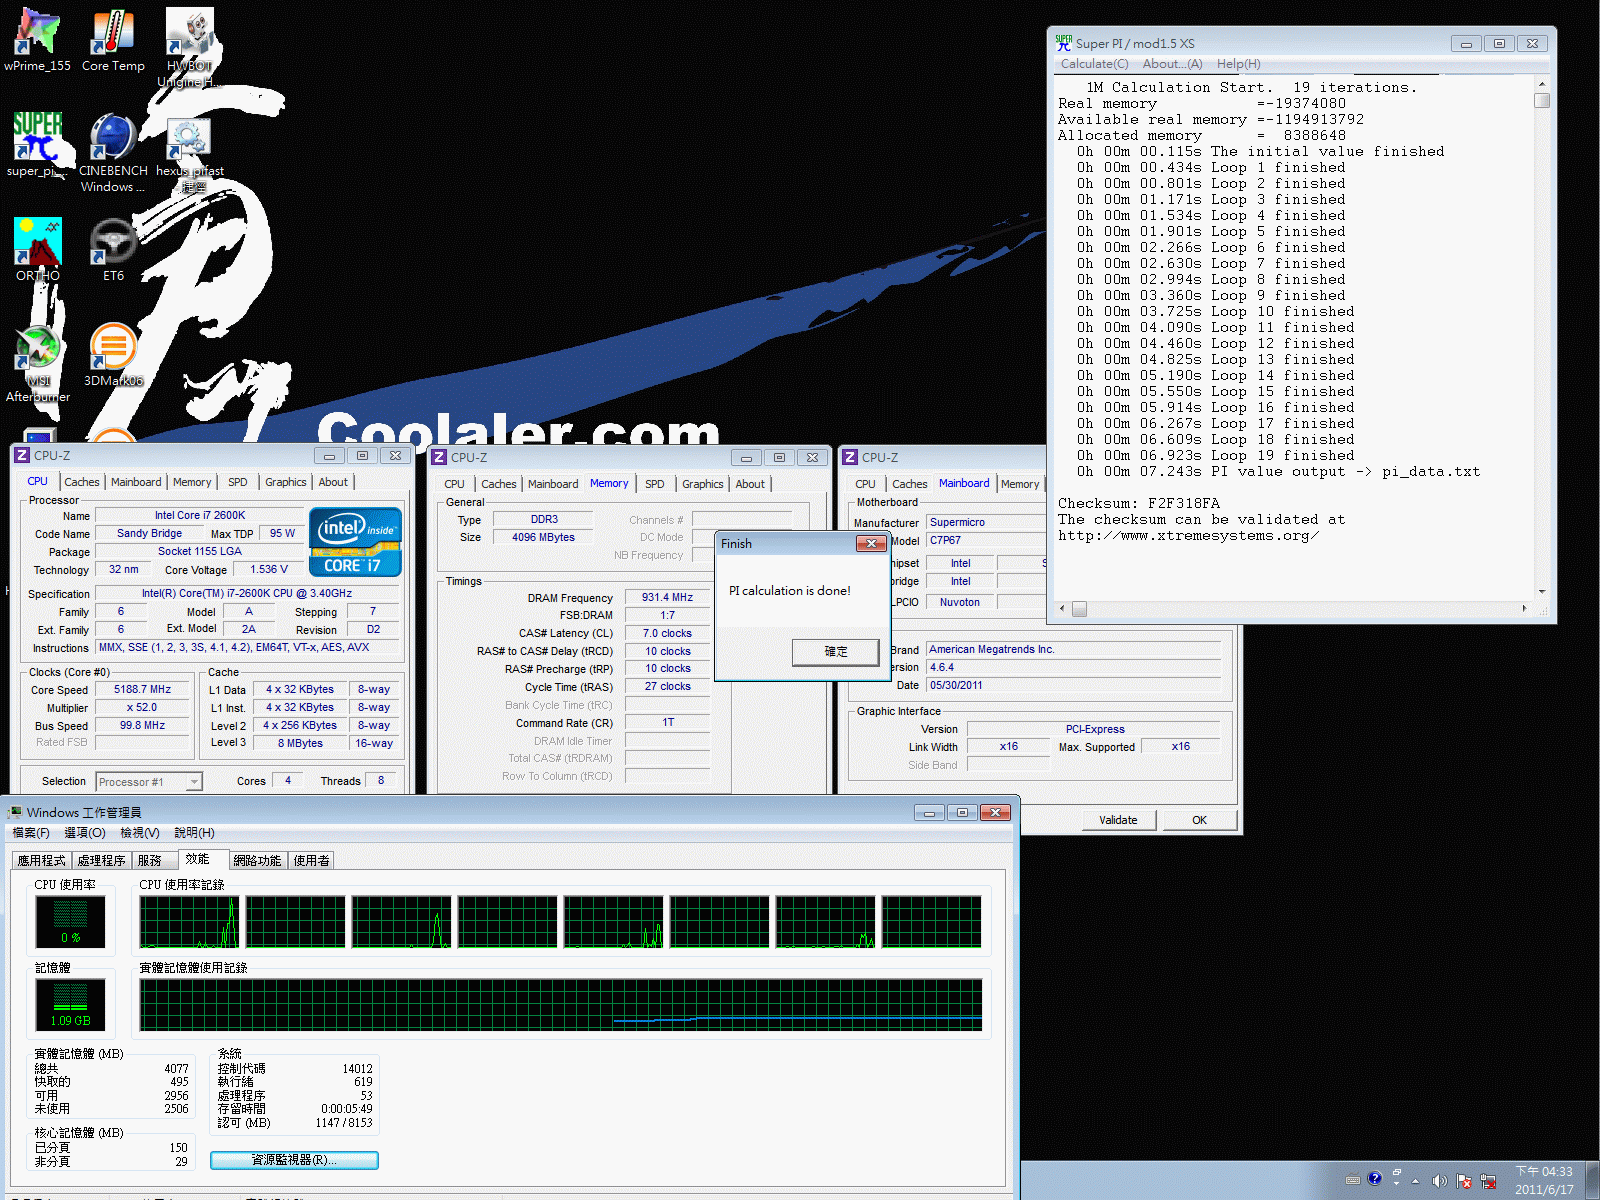Open the Calculate(C) menu in Super PI

click(1094, 64)
